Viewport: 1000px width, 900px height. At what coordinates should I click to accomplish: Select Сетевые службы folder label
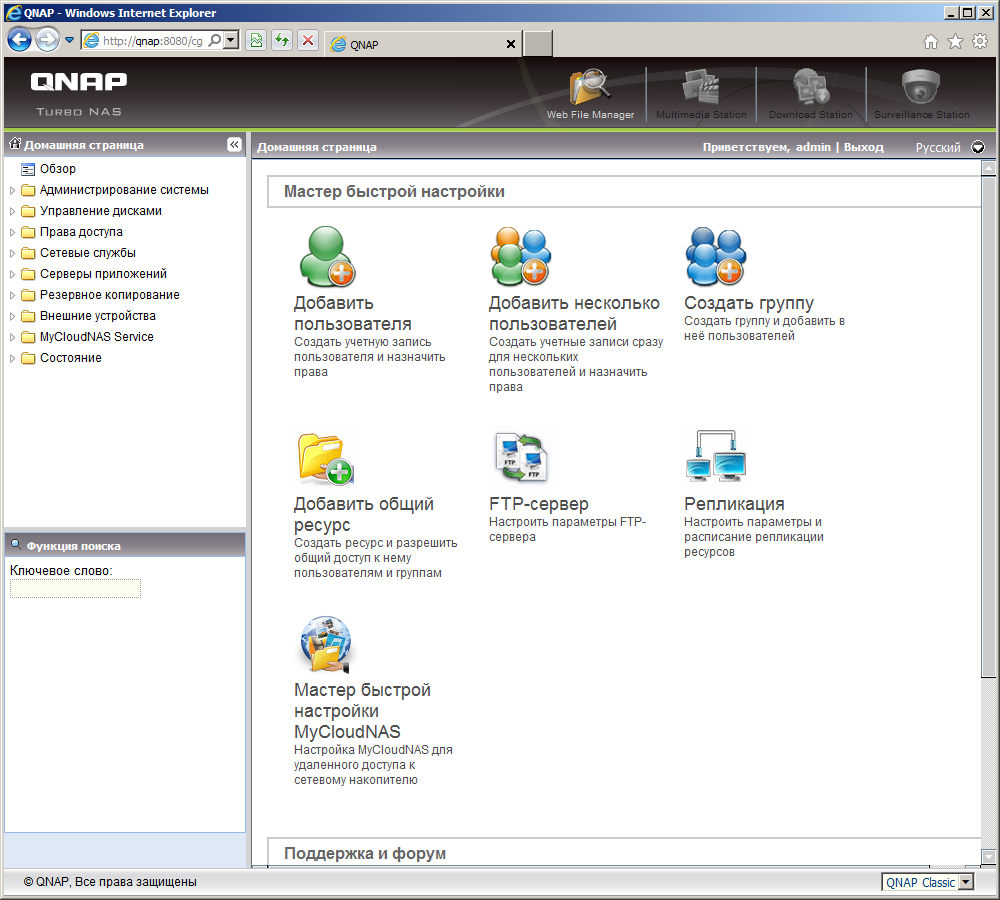pos(87,253)
